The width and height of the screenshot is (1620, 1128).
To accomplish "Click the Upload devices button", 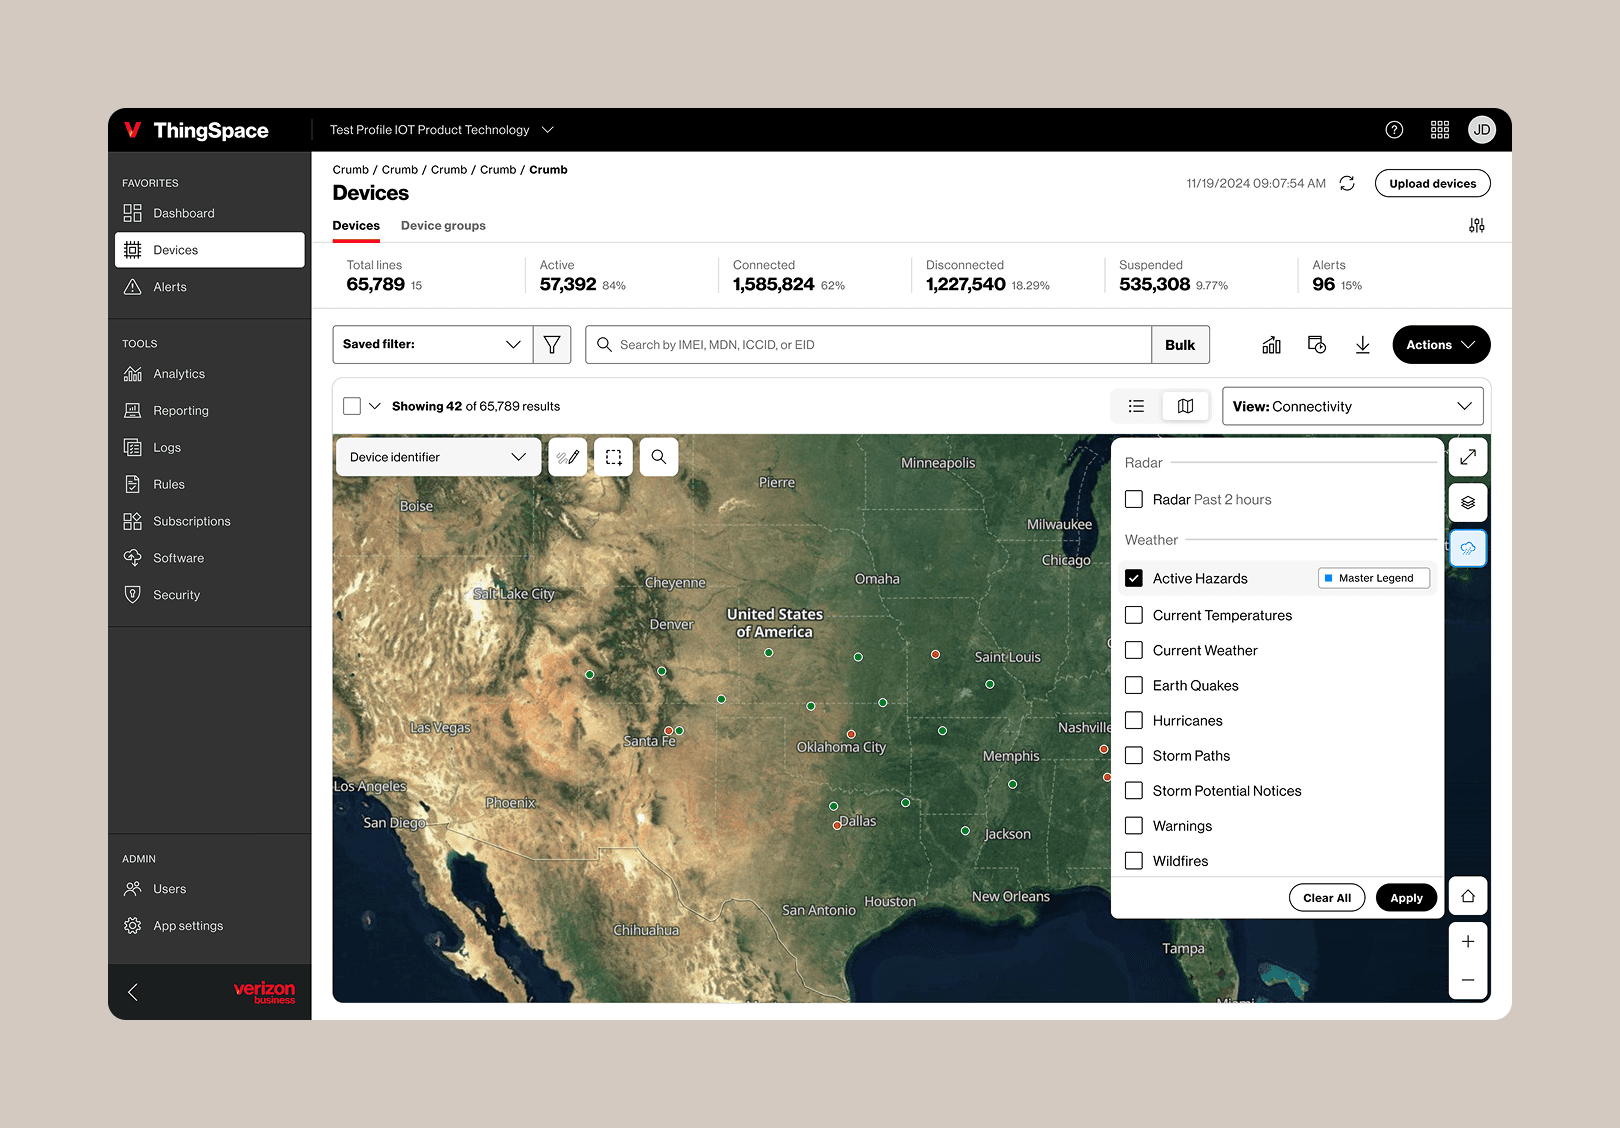I will tap(1432, 183).
